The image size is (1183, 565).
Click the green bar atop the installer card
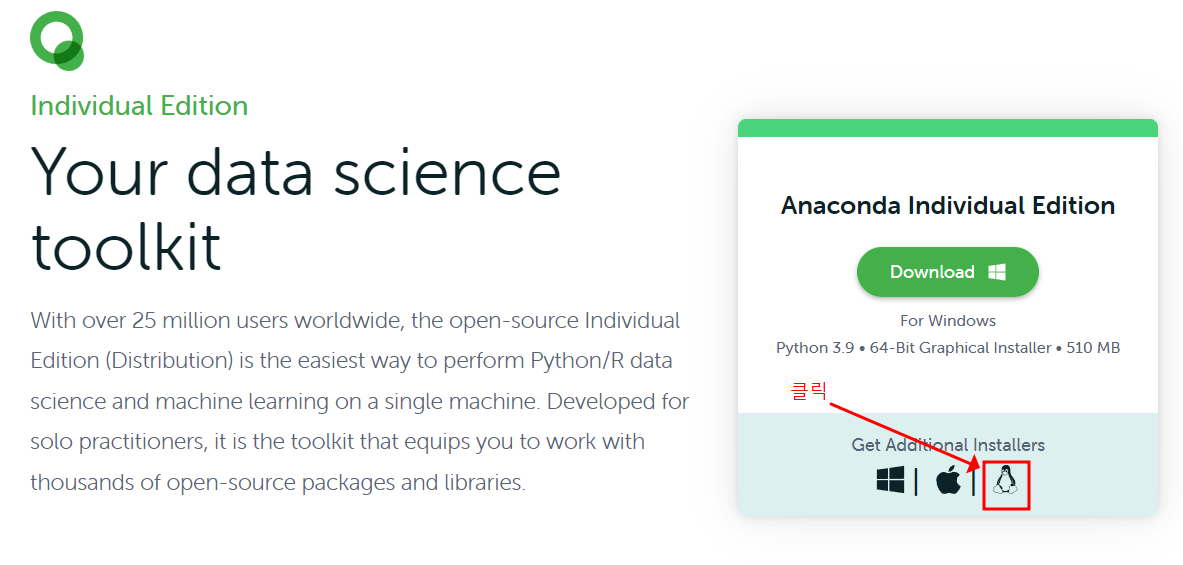coord(948,128)
